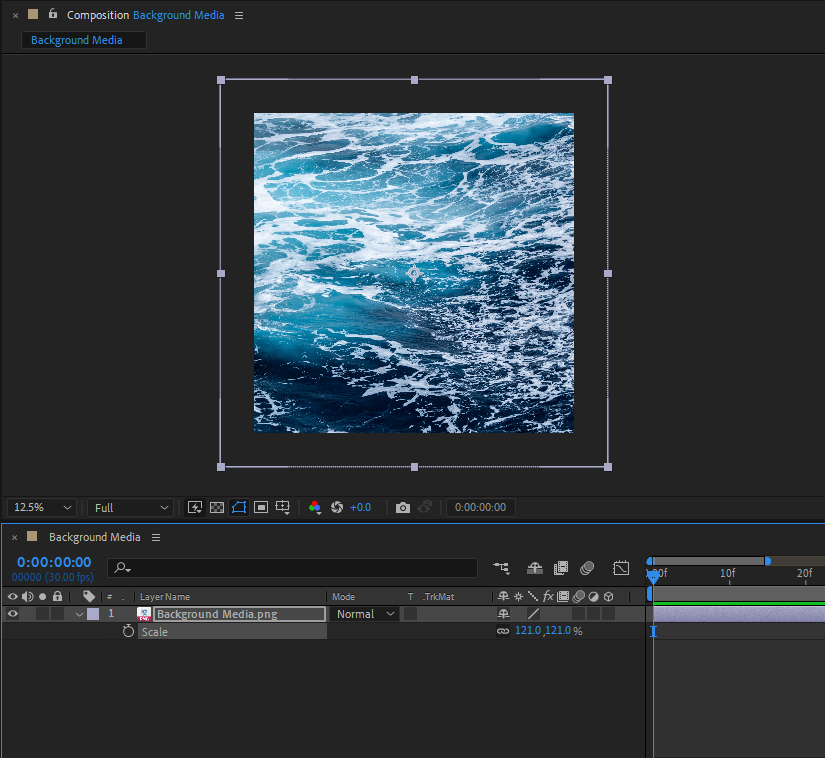825x758 pixels.
Task: Select the Background Media timeline tab
Action: 95,537
